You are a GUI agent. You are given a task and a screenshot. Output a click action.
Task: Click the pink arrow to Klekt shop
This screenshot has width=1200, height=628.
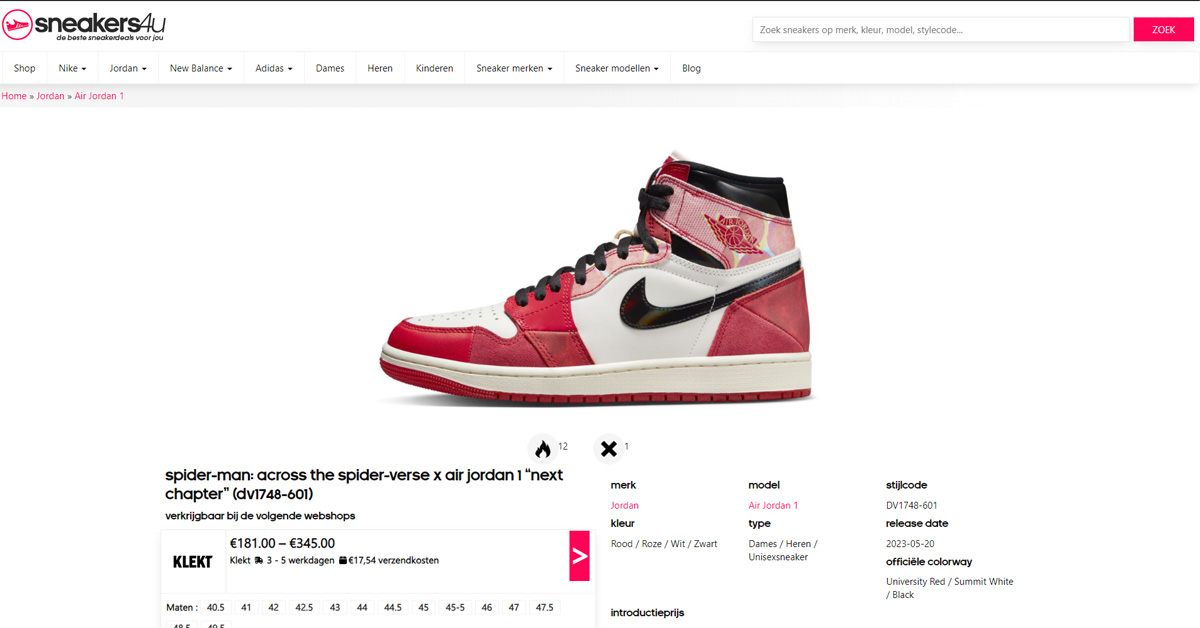pyautogui.click(x=579, y=556)
